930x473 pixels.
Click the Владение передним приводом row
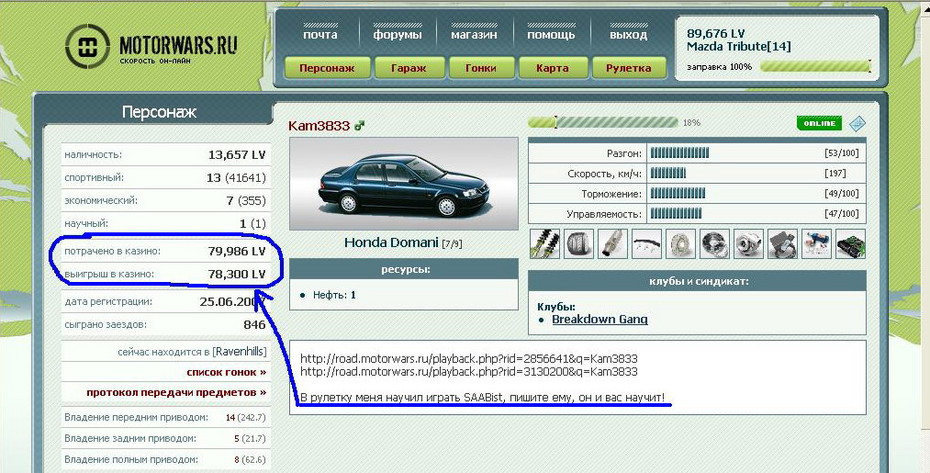point(165,417)
